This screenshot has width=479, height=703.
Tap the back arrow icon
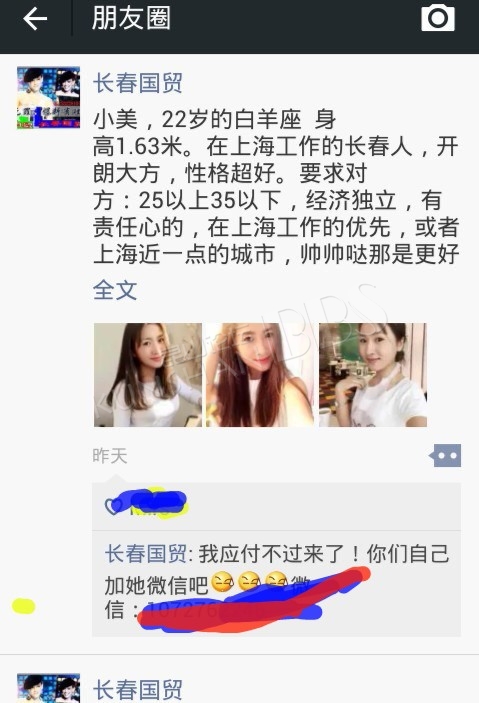(35, 19)
